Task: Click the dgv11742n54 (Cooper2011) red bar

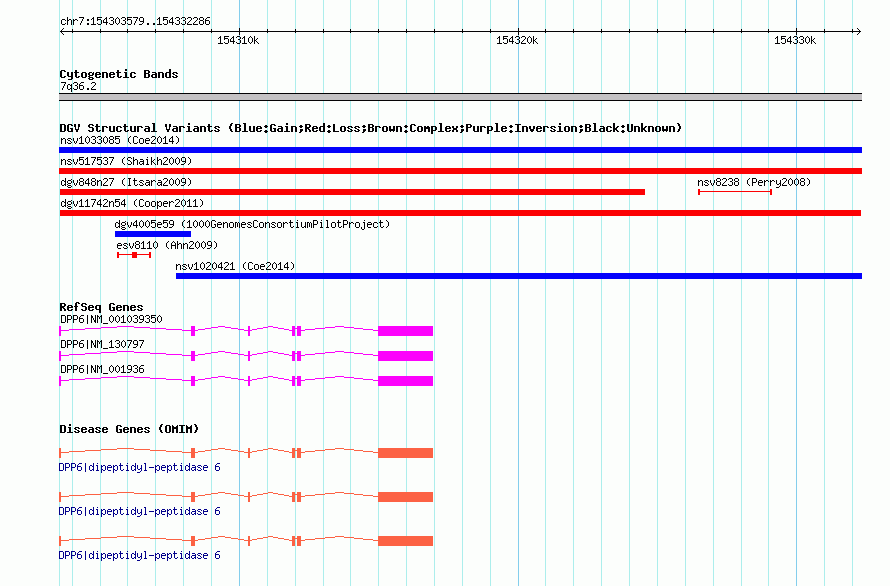Action: 460,213
